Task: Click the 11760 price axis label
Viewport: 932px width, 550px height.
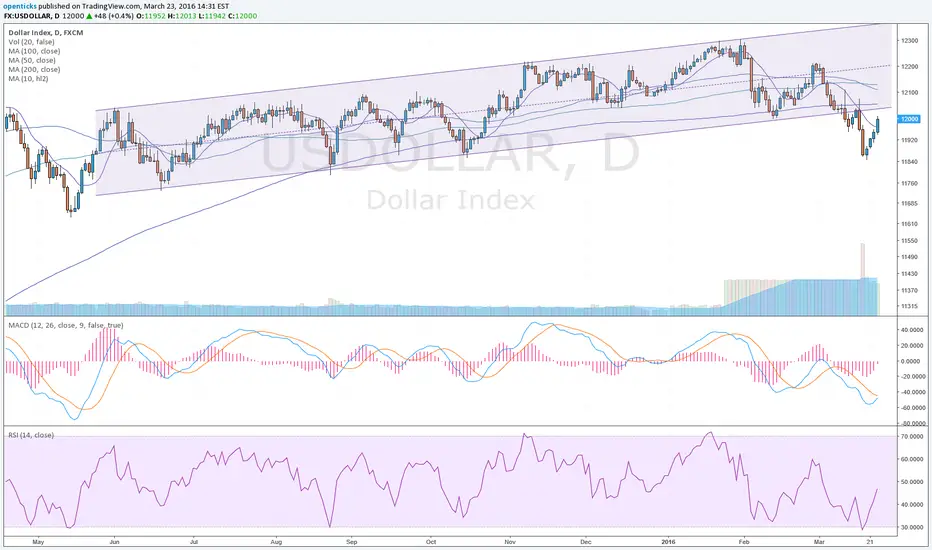Action: point(909,183)
